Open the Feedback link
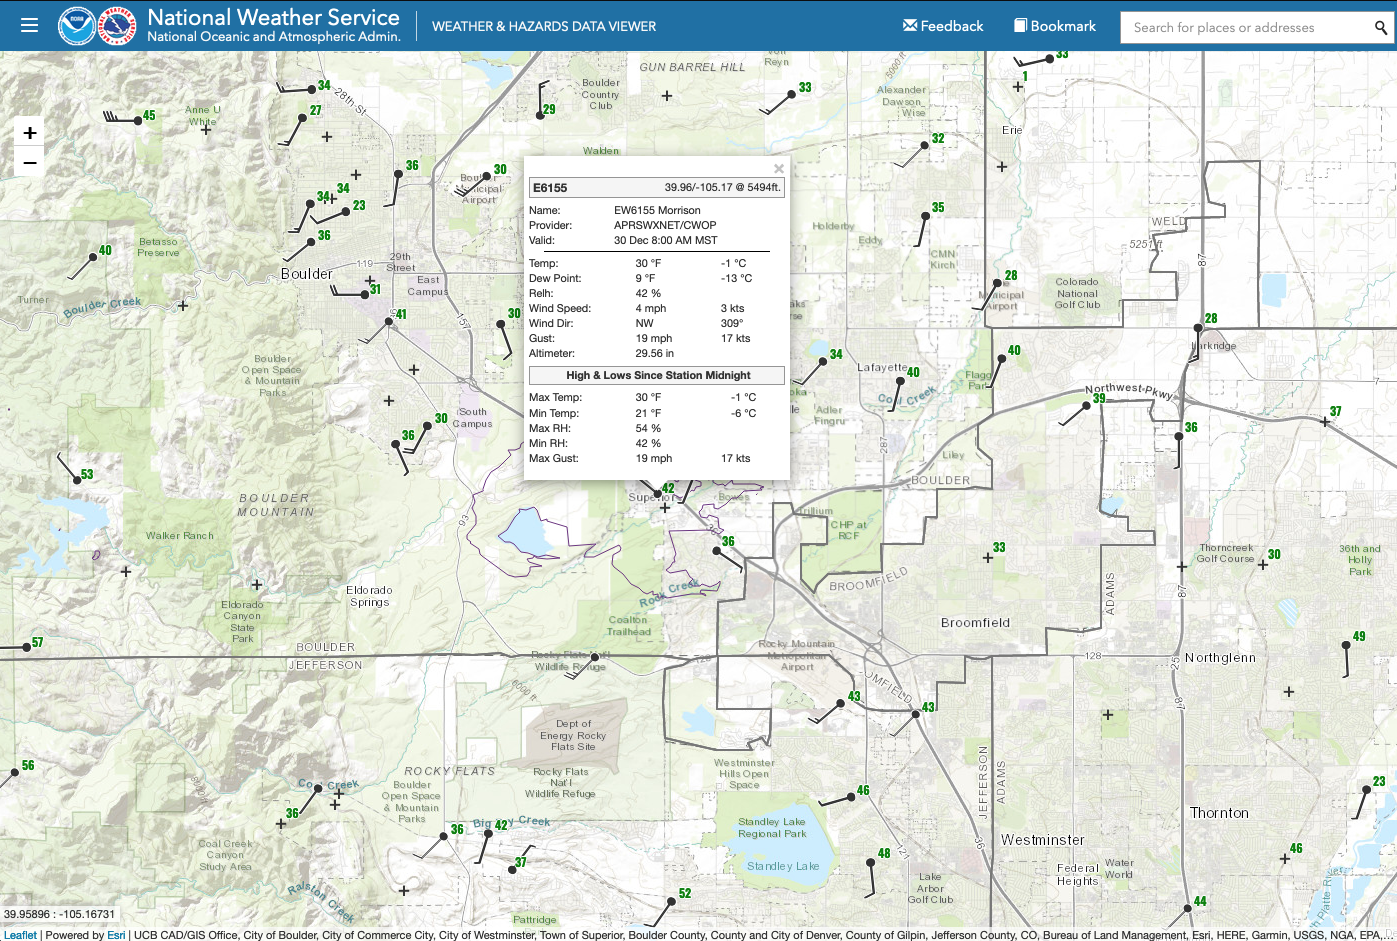The height and width of the screenshot is (941, 1397). click(x=943, y=26)
